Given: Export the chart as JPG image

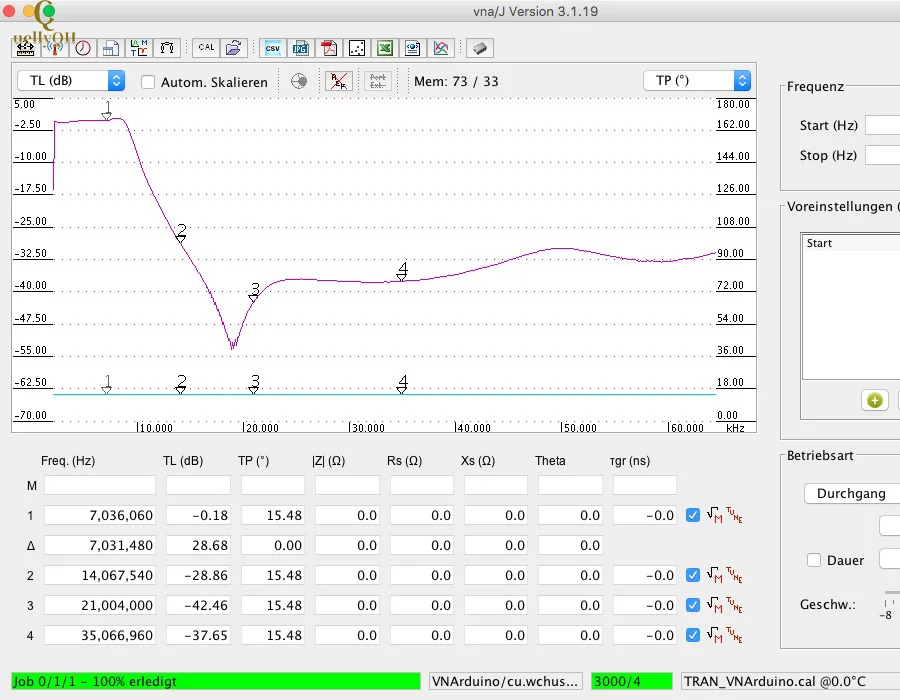Looking at the screenshot, I should tap(300, 48).
